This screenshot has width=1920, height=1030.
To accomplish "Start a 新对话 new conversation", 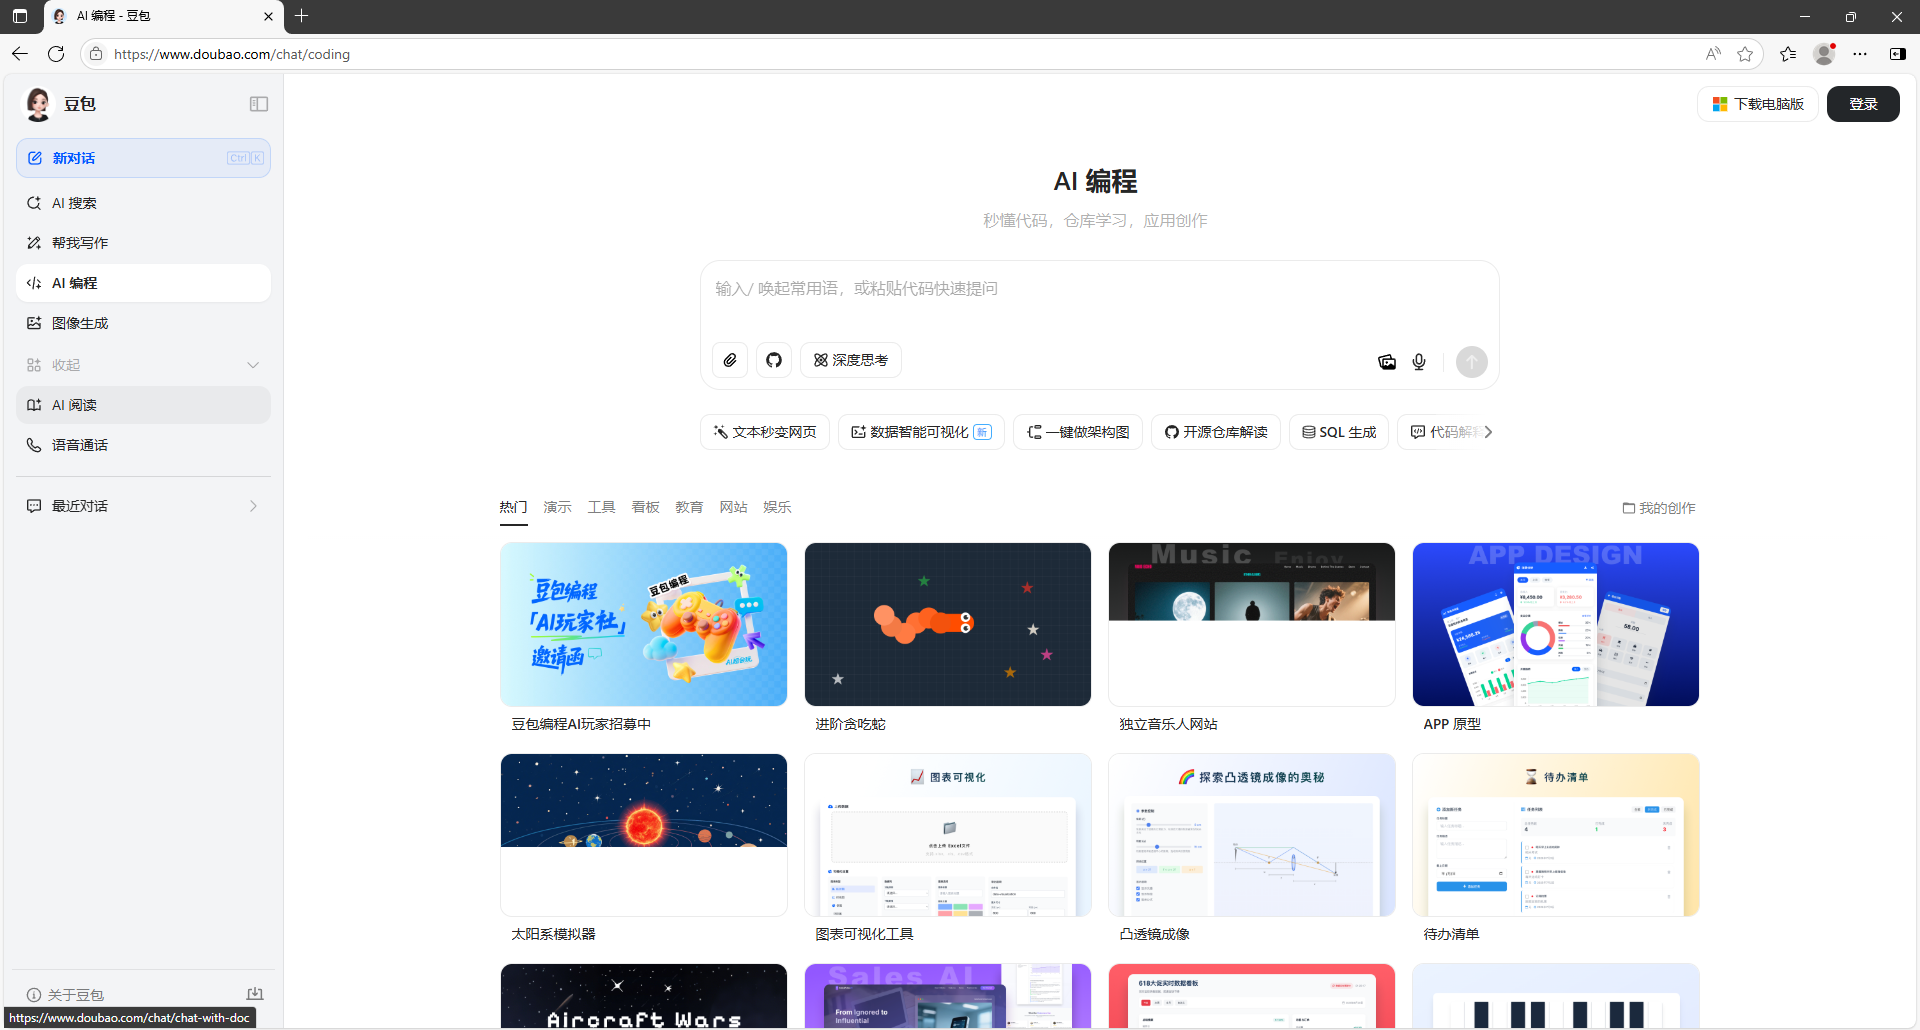I will pyautogui.click(x=143, y=158).
